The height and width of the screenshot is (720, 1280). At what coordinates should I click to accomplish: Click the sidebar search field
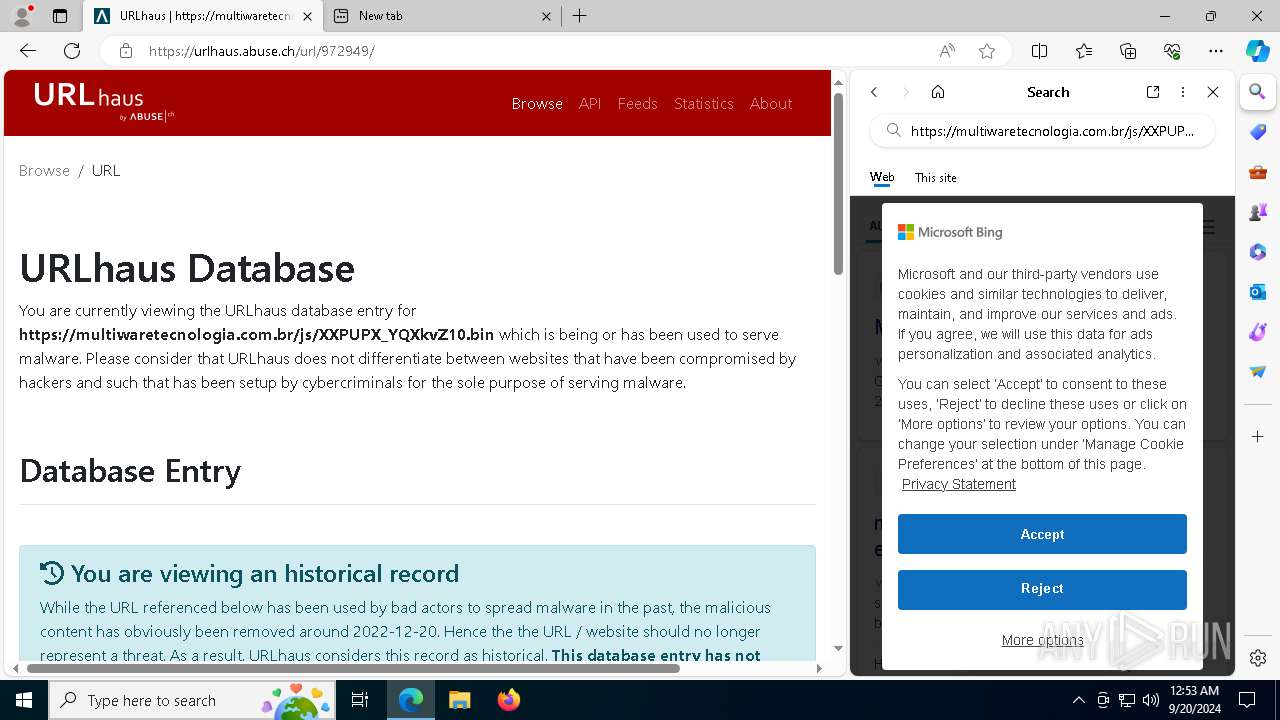pyautogui.click(x=1042, y=130)
